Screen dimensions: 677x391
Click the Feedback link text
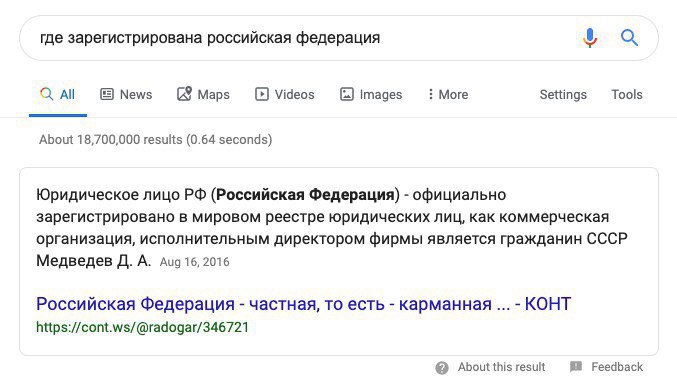(617, 367)
